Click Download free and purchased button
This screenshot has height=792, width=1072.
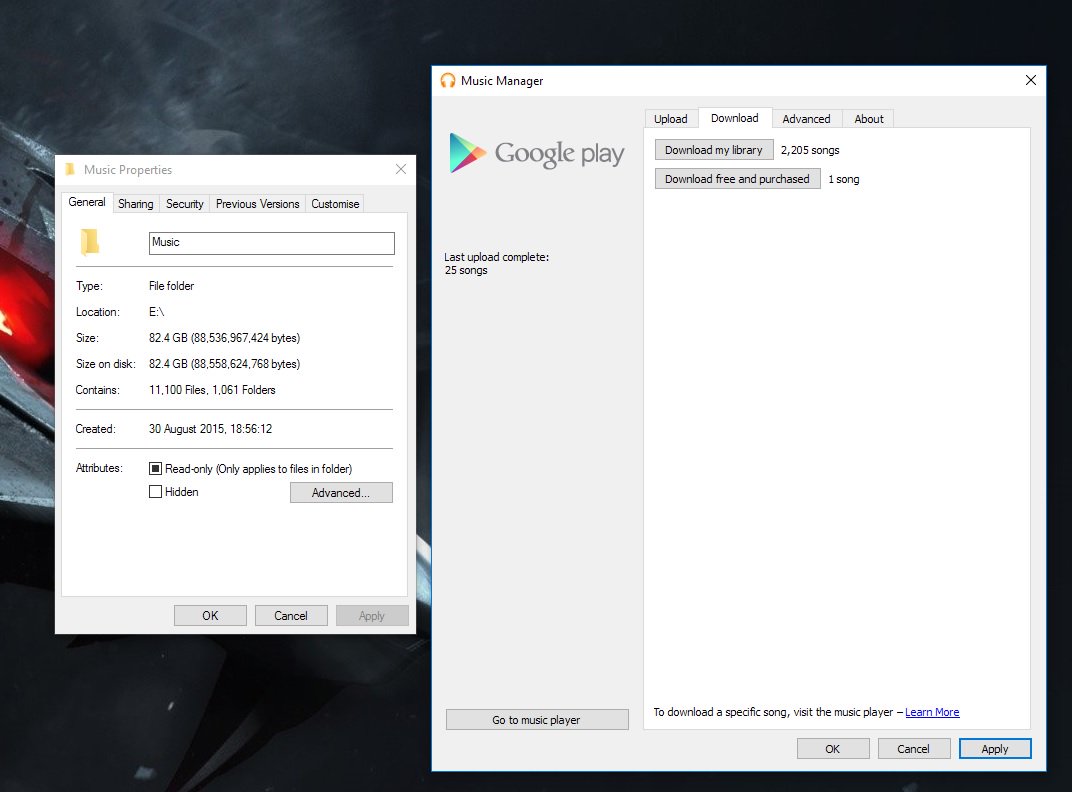737,179
